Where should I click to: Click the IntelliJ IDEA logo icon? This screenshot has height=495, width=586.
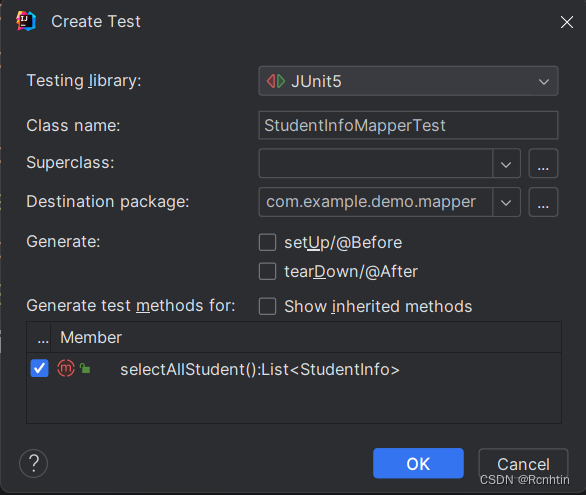coord(26,21)
